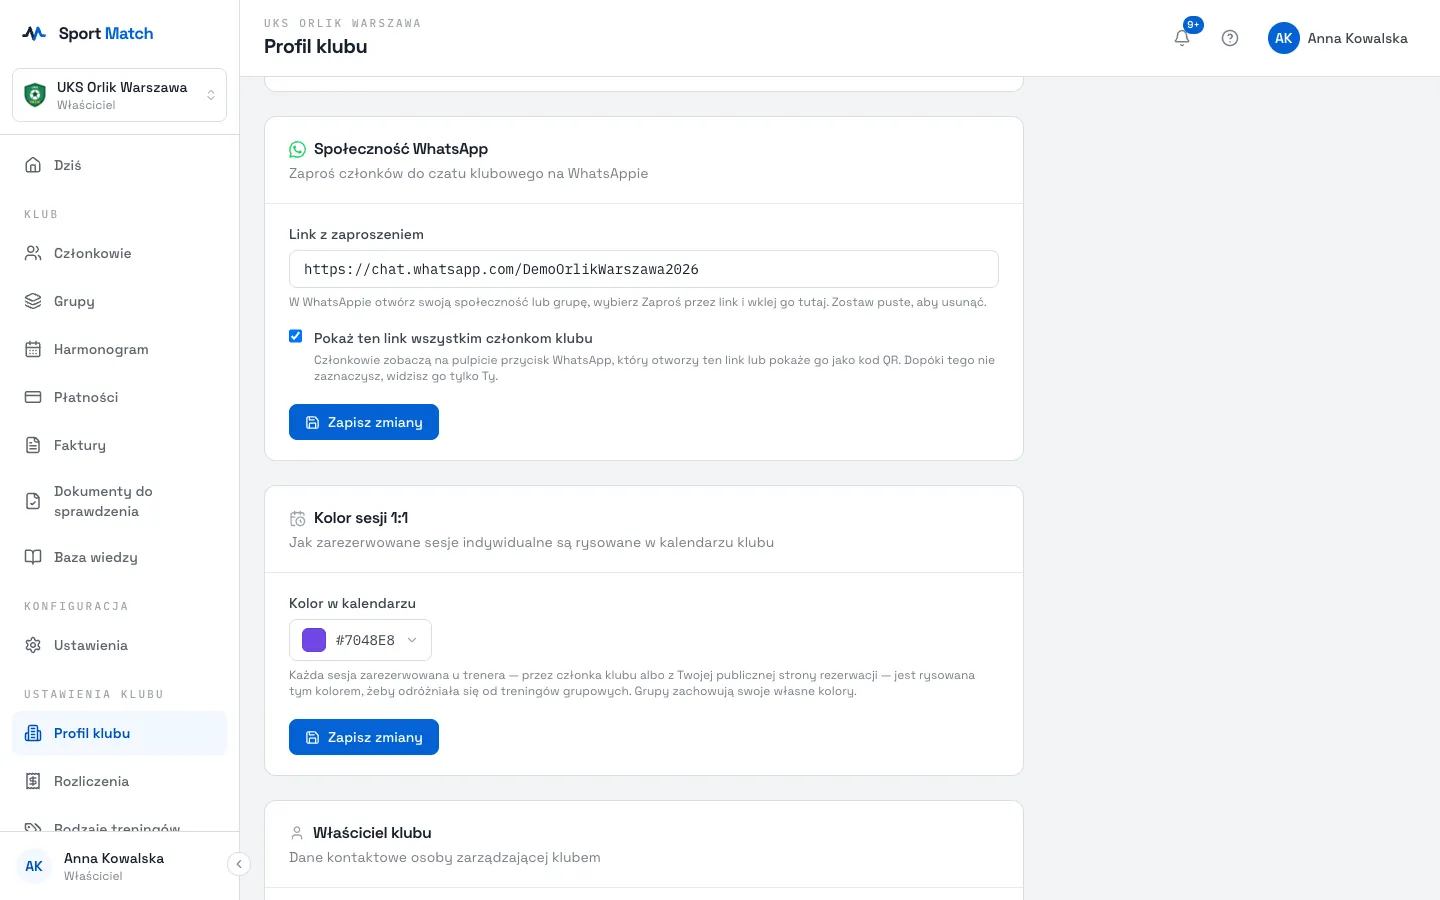Viewport: 1440px width, 900px height.
Task: Go to Członkowie in the sidebar
Action: tap(119, 253)
